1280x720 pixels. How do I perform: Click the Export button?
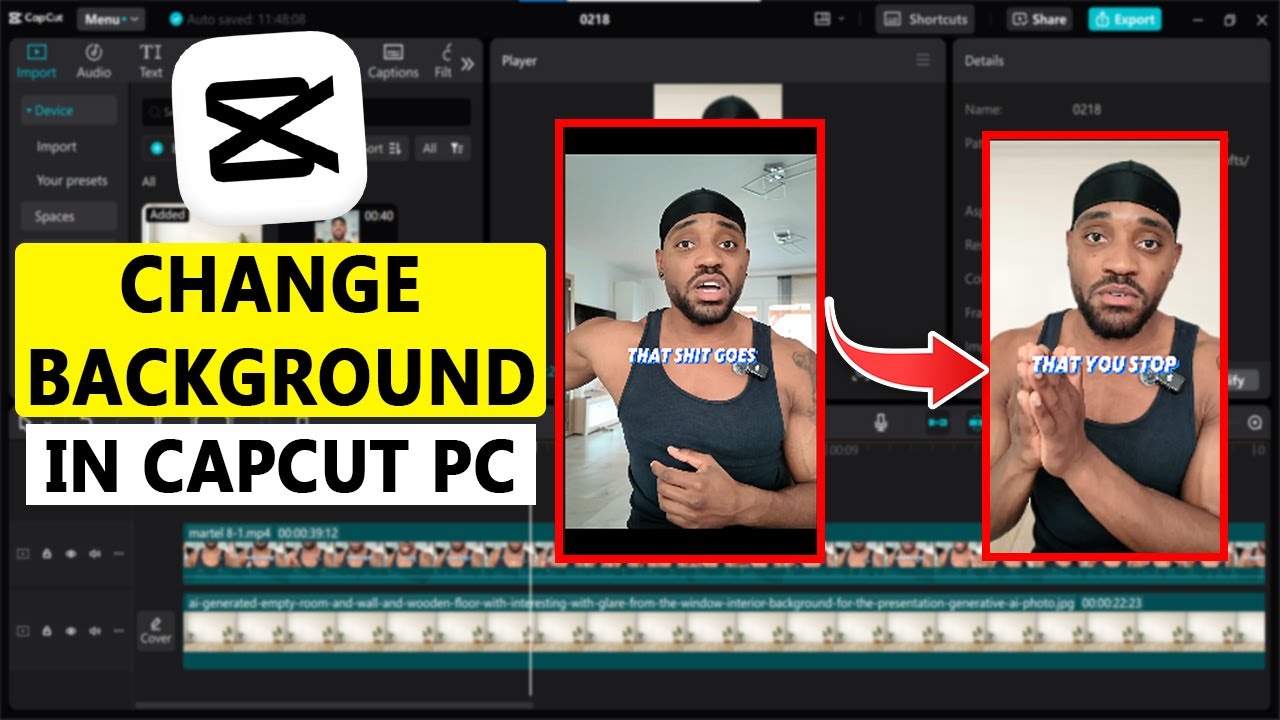coord(1125,19)
